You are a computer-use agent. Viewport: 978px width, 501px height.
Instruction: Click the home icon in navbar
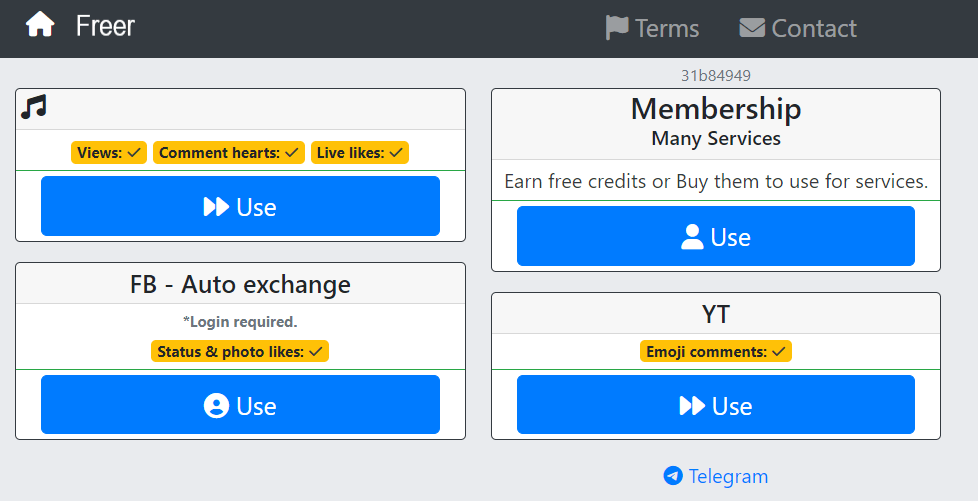pos(40,25)
